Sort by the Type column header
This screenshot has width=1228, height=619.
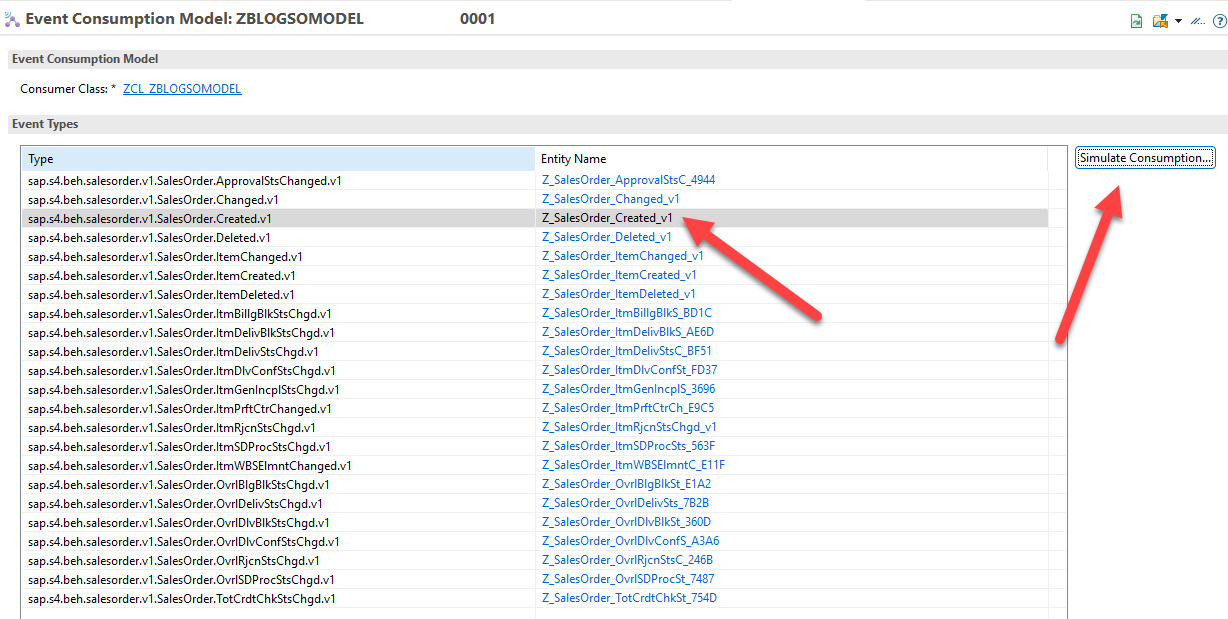[x=277, y=159]
